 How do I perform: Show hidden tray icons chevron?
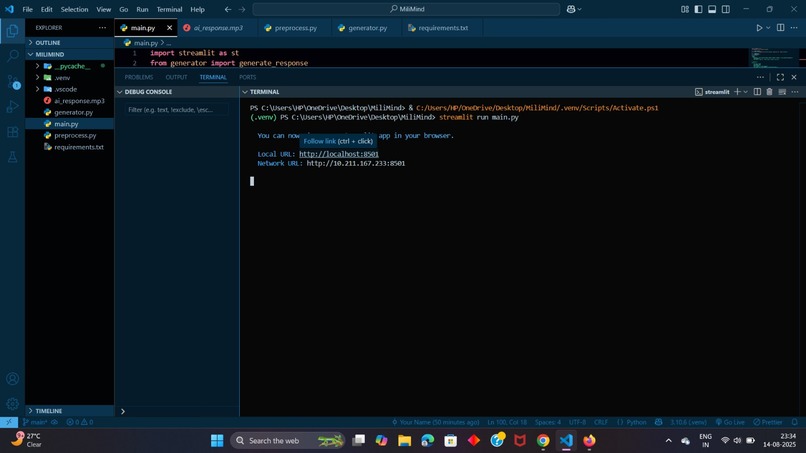point(668,441)
